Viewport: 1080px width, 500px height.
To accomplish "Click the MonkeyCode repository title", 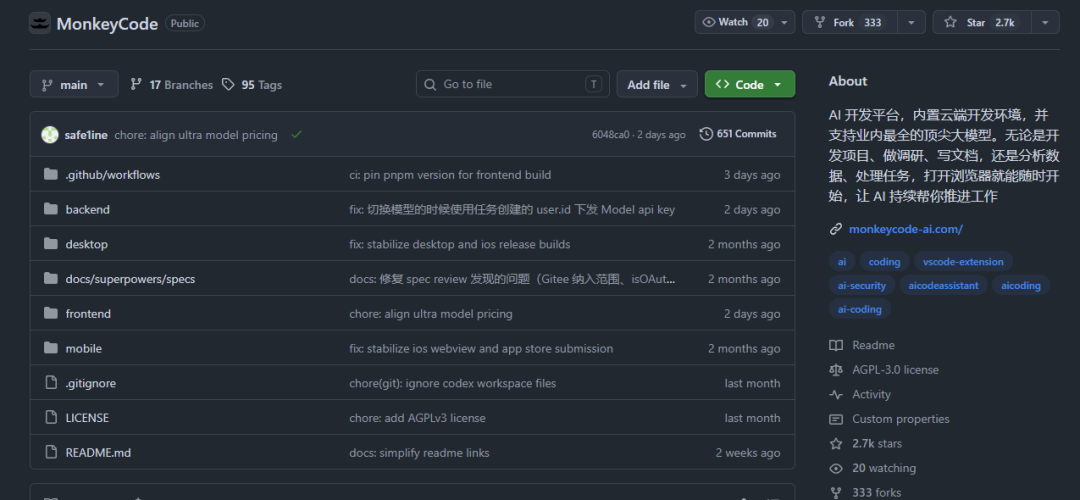I will [107, 23].
